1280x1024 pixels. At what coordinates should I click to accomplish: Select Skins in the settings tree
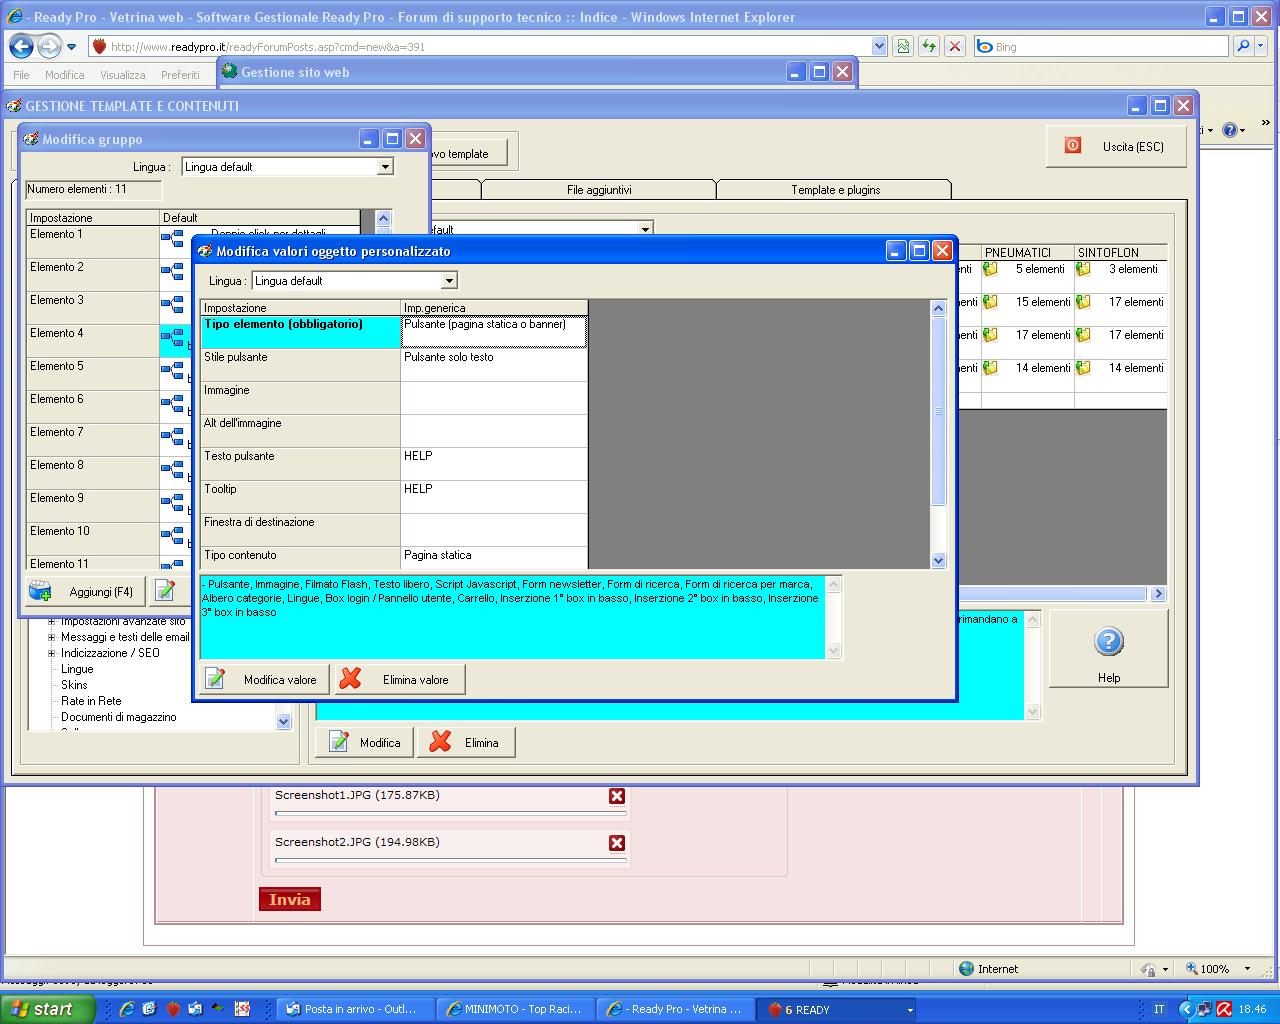point(74,685)
